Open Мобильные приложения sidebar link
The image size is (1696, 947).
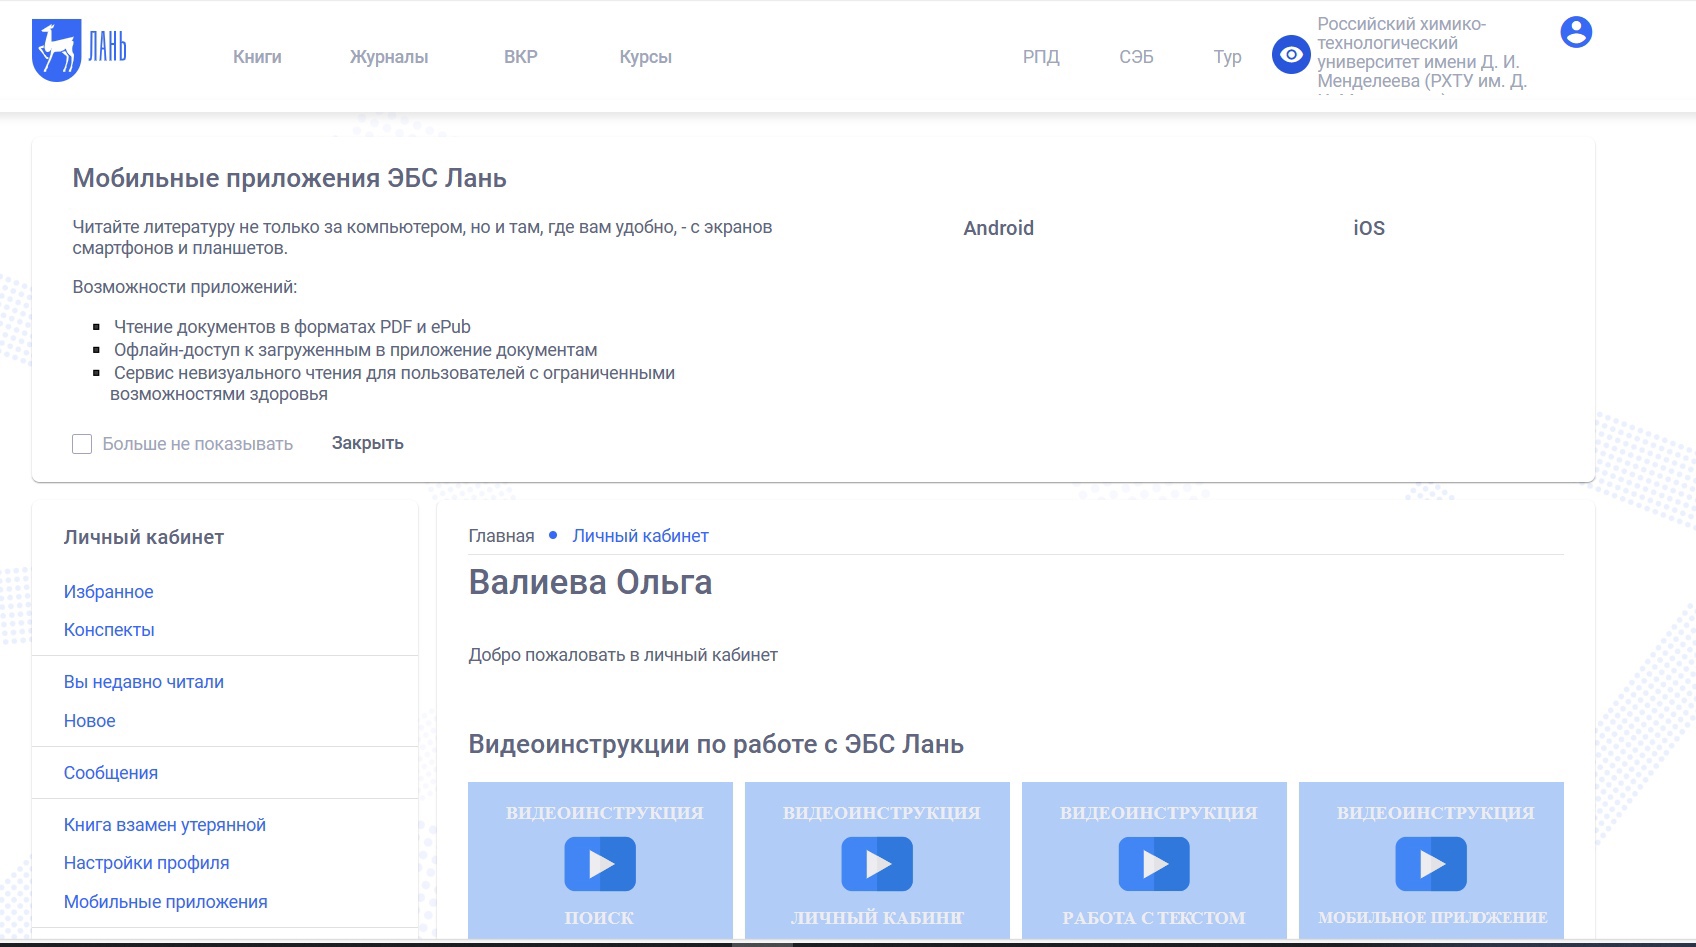click(x=166, y=902)
